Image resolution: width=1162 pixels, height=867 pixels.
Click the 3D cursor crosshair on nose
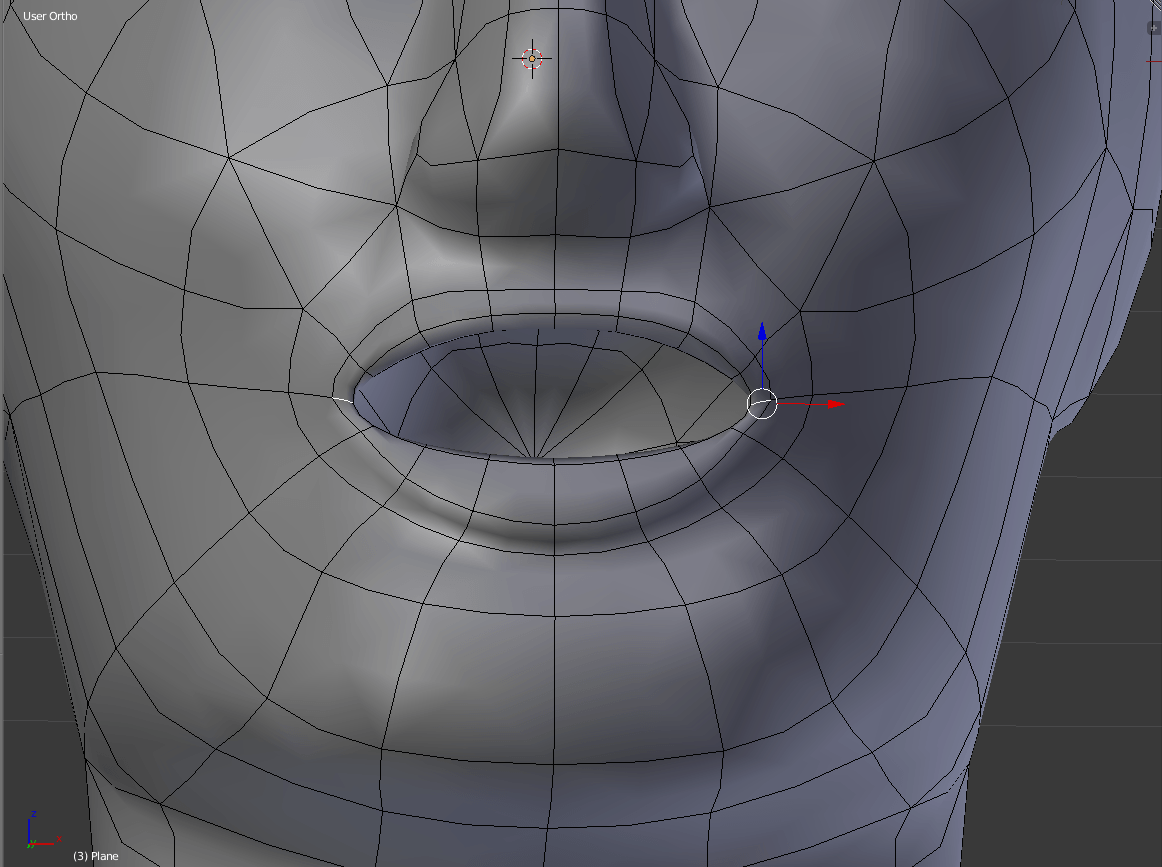tap(532, 60)
